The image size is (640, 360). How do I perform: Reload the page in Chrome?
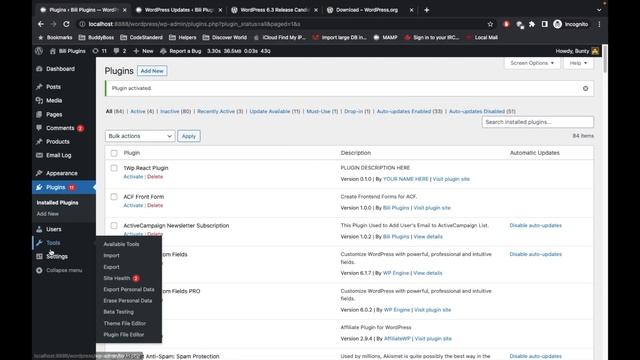pos(66,24)
